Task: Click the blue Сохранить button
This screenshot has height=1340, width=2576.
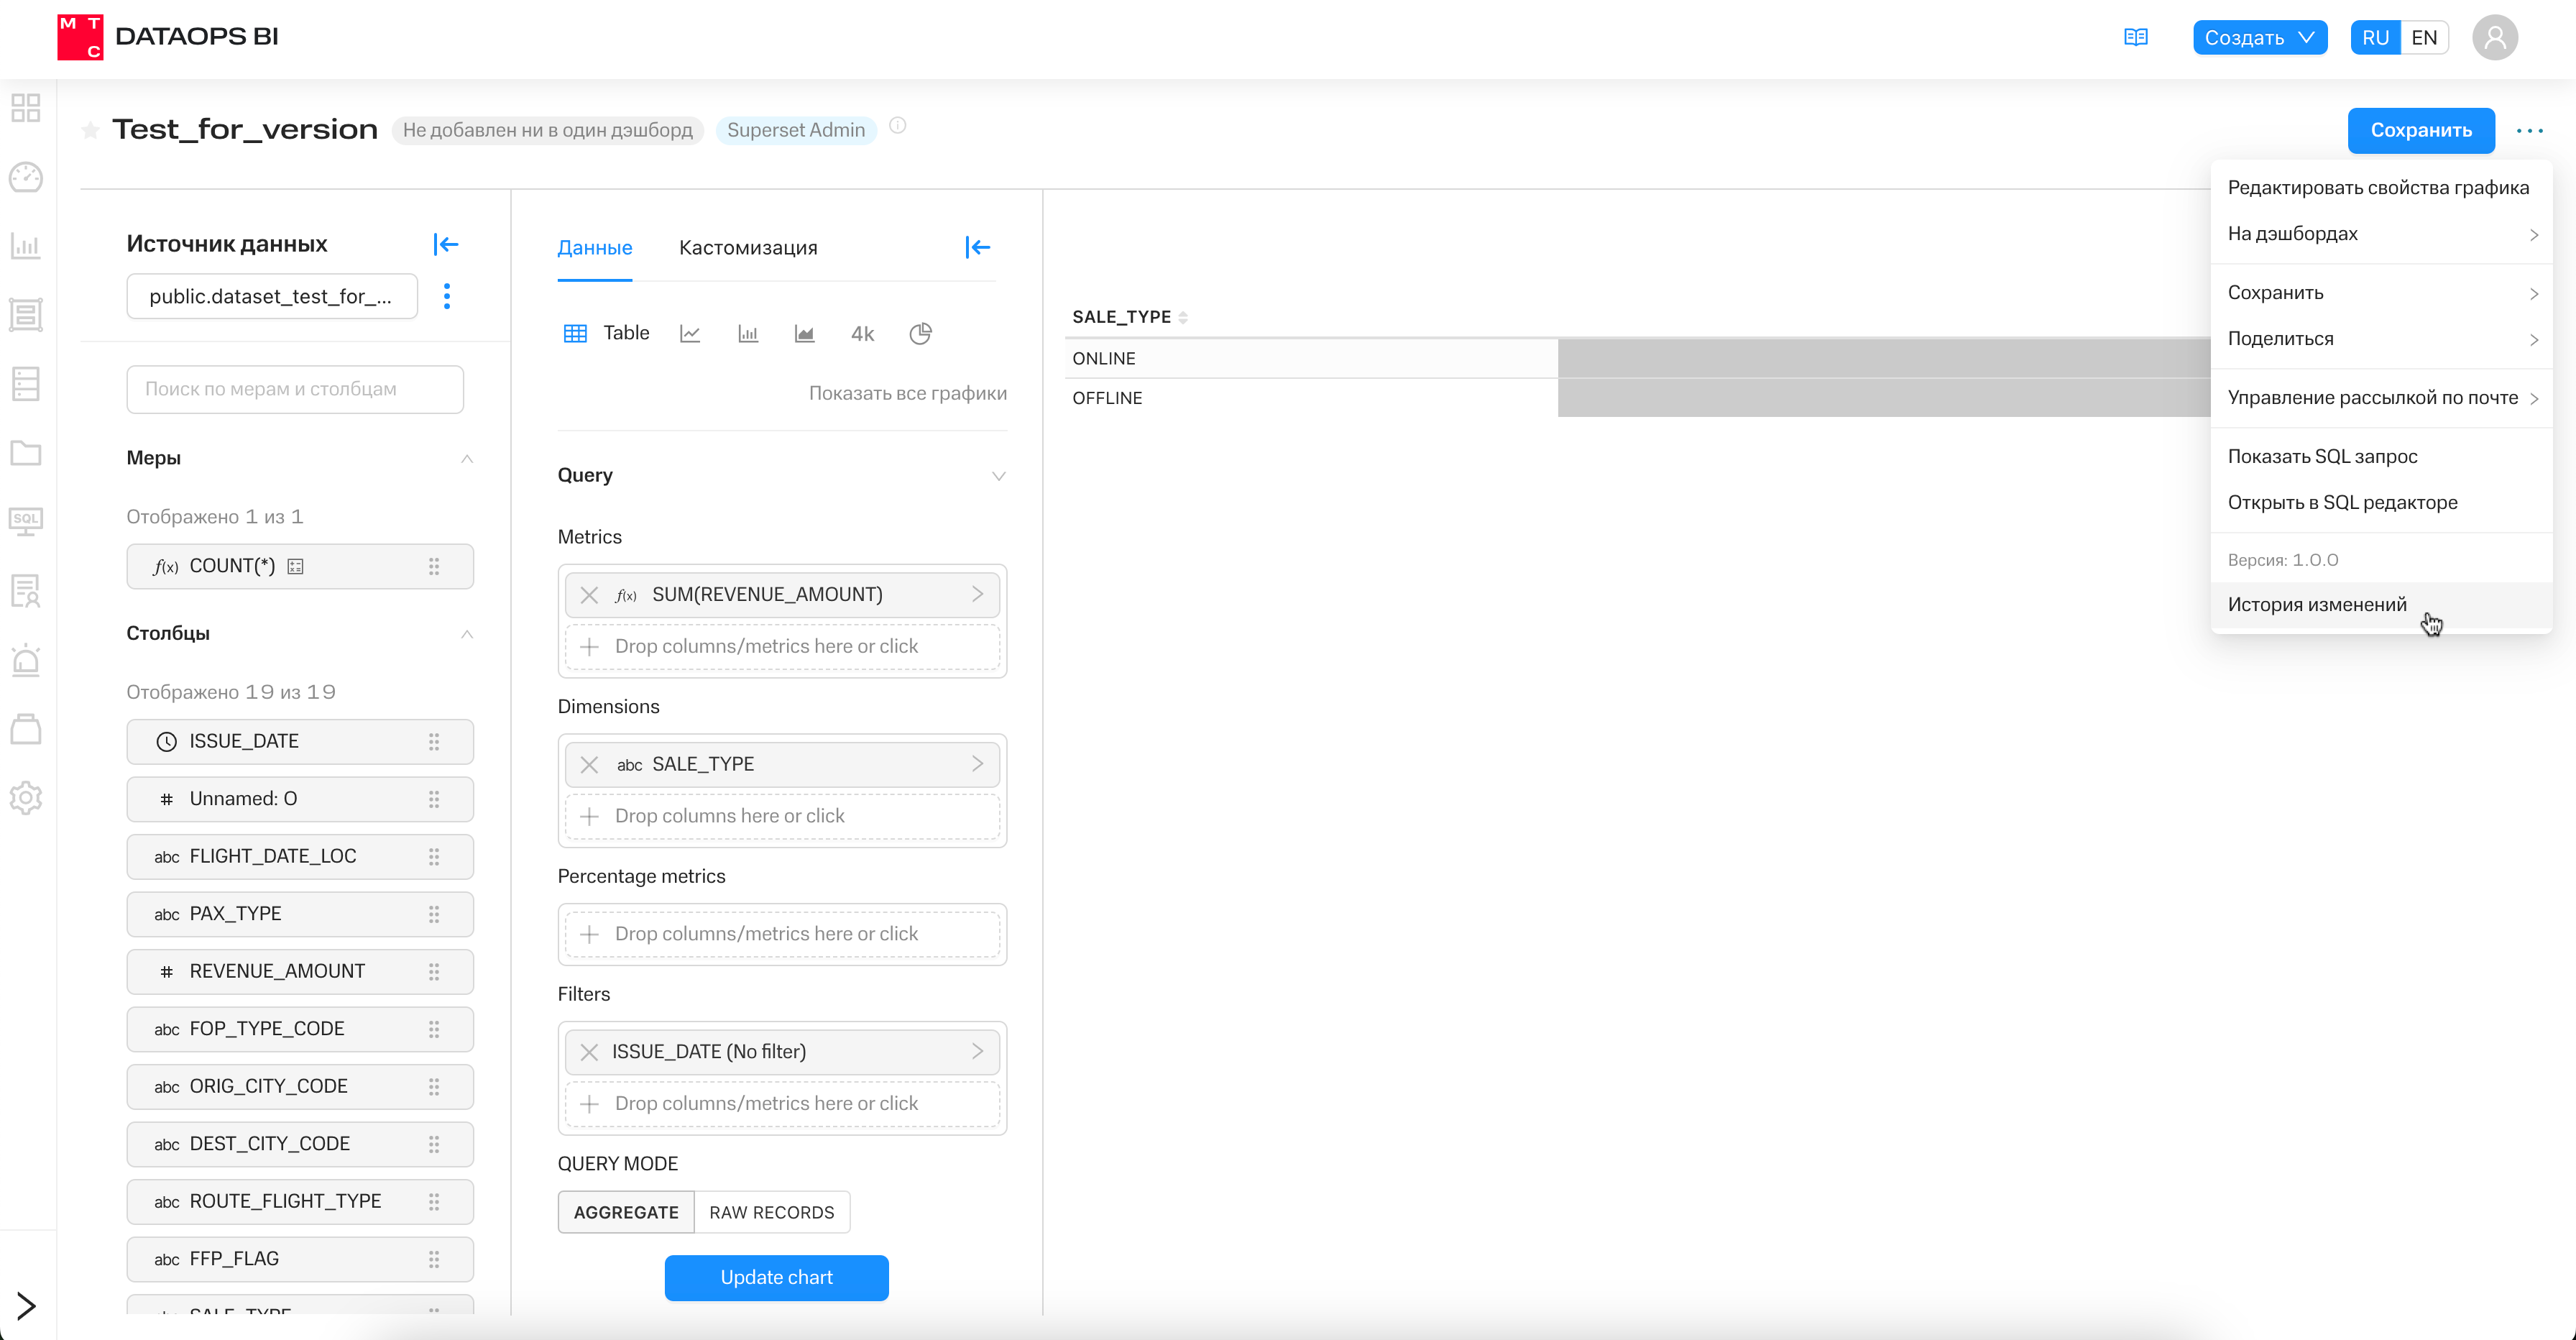Action: tap(2420, 130)
